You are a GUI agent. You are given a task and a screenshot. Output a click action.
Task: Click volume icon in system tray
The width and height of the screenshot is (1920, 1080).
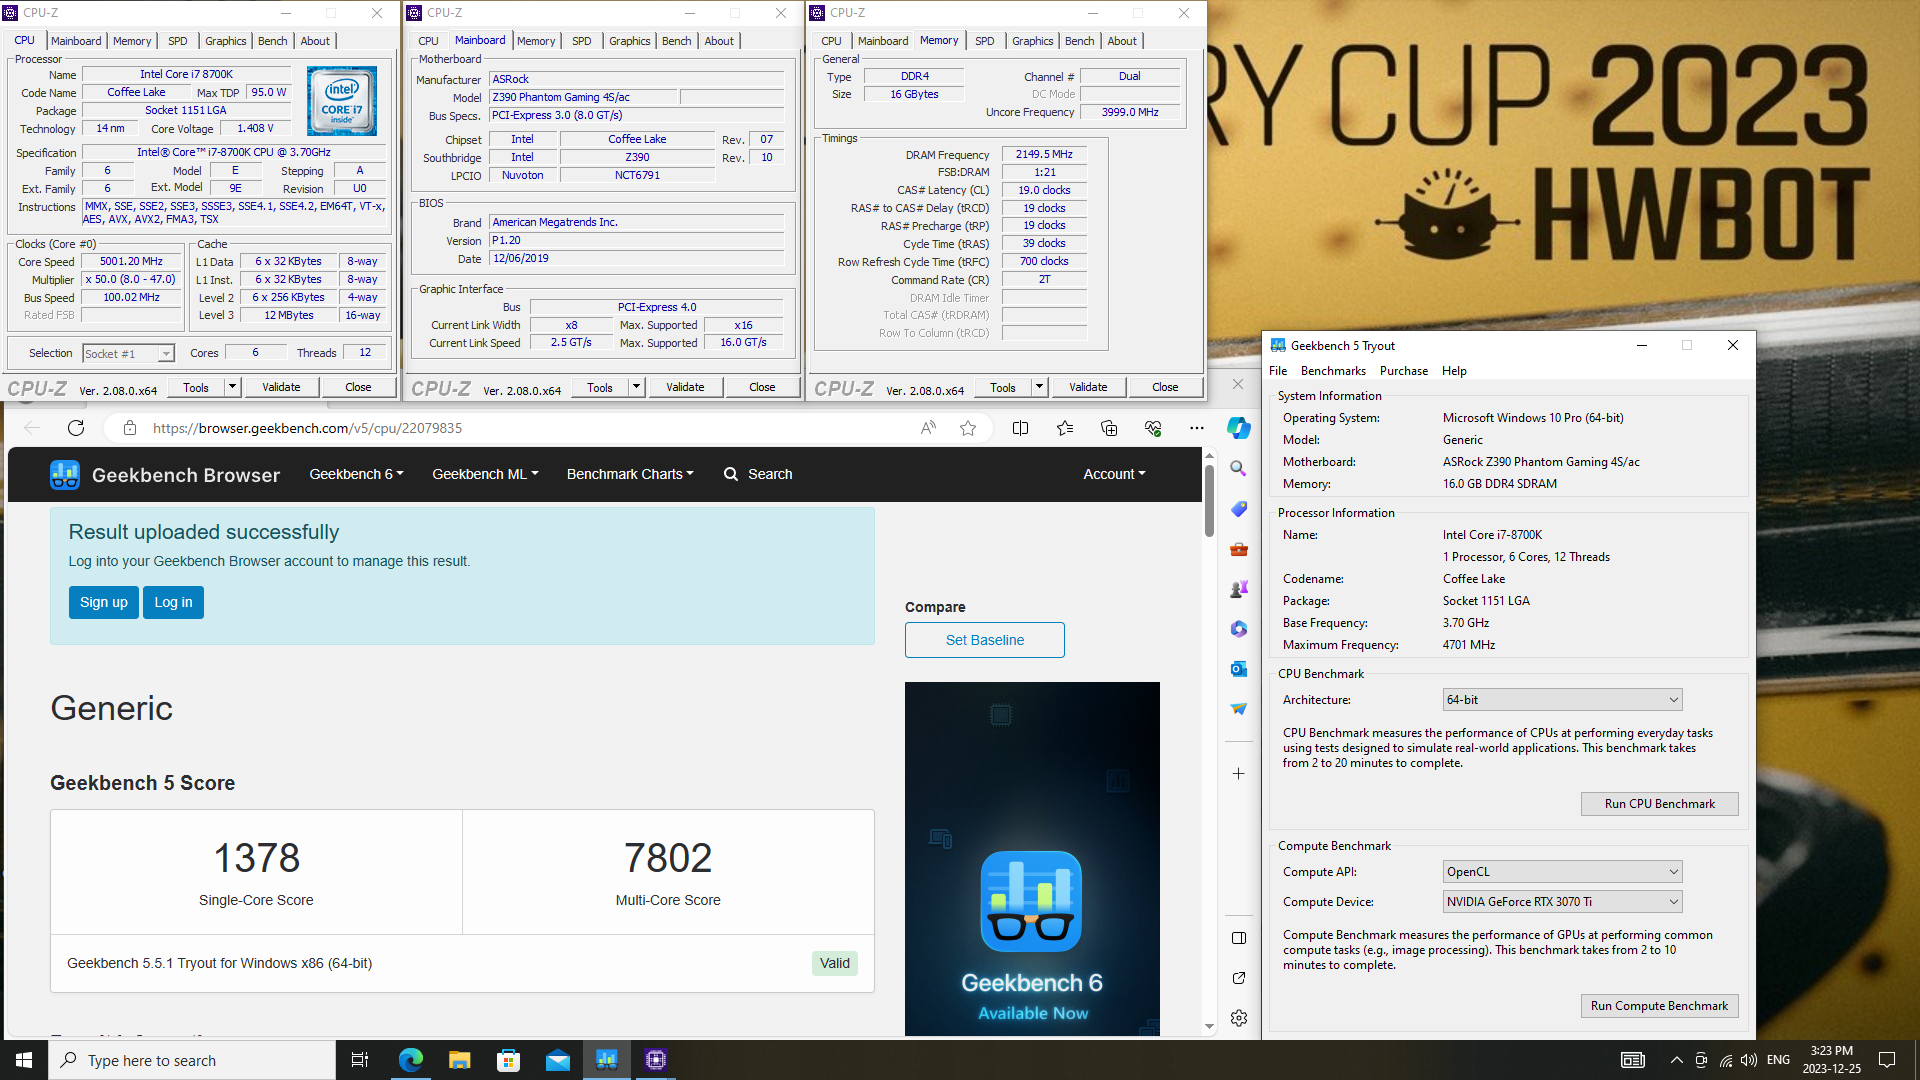[x=1748, y=1060]
